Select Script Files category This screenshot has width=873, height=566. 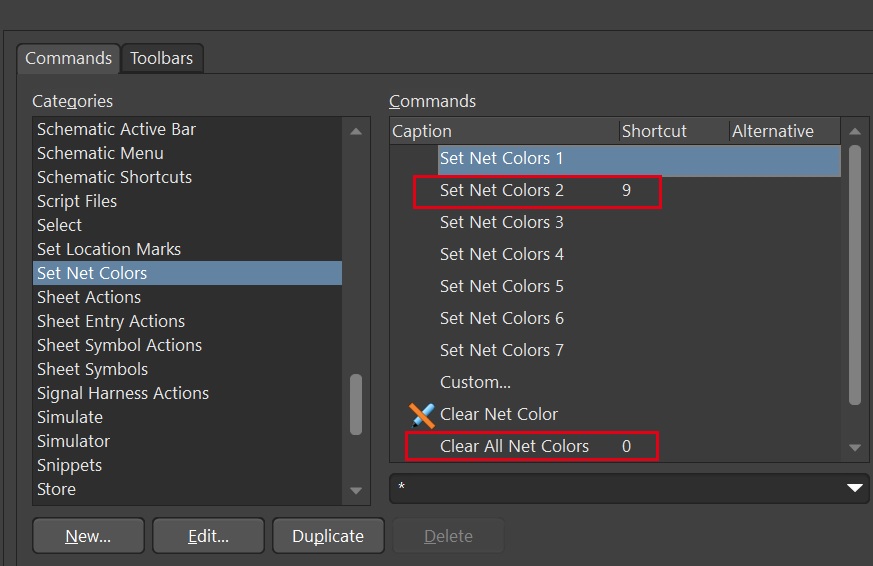pos(187,201)
